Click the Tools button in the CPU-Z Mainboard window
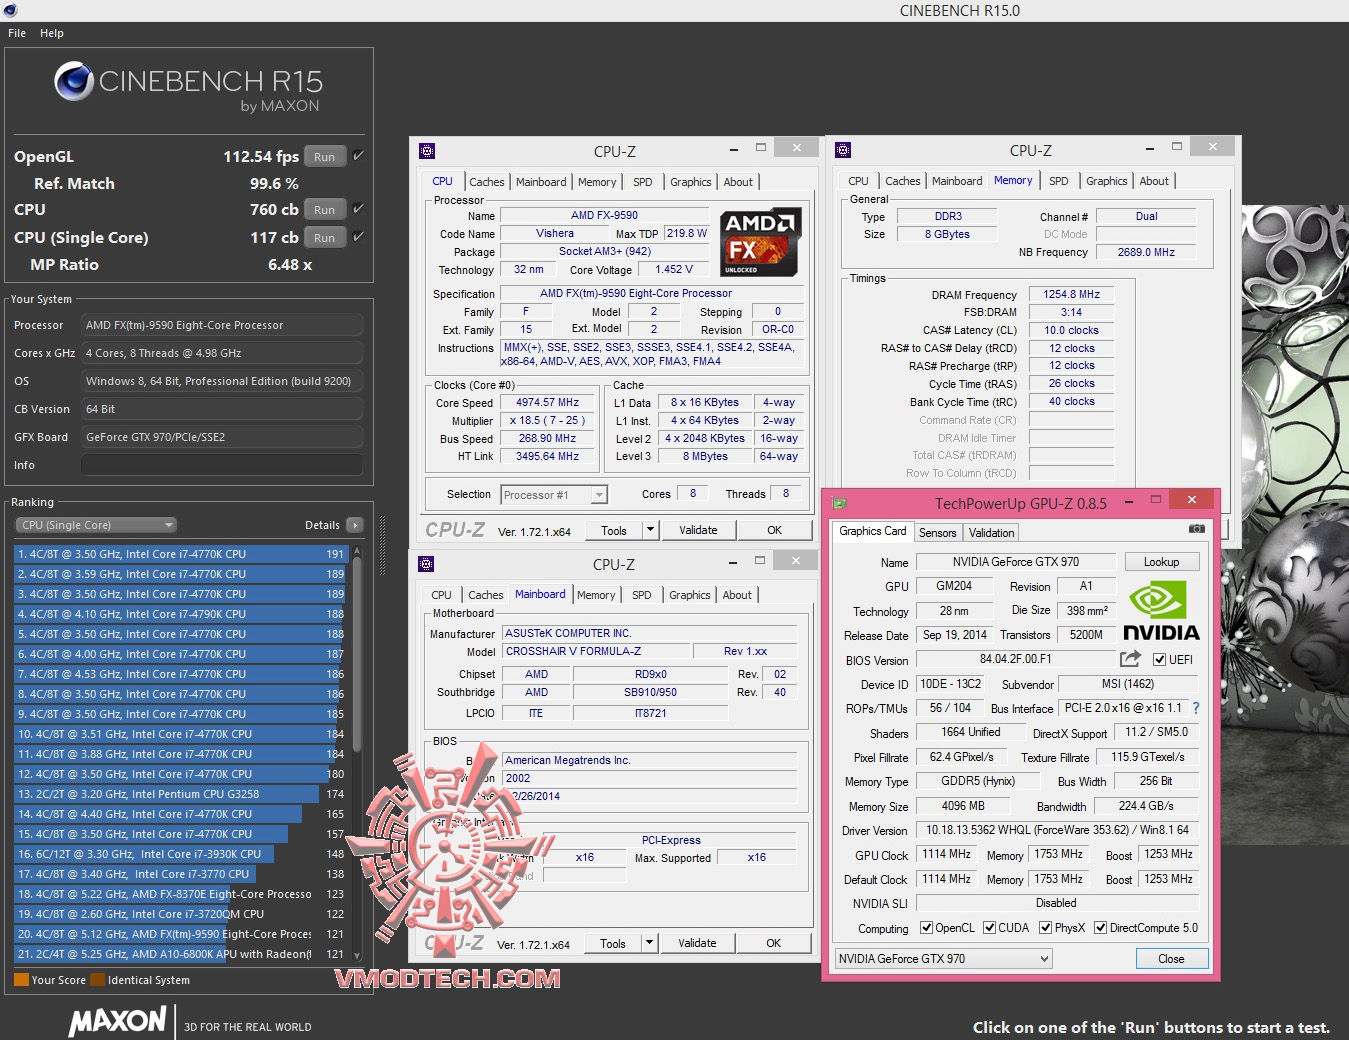 coord(613,943)
